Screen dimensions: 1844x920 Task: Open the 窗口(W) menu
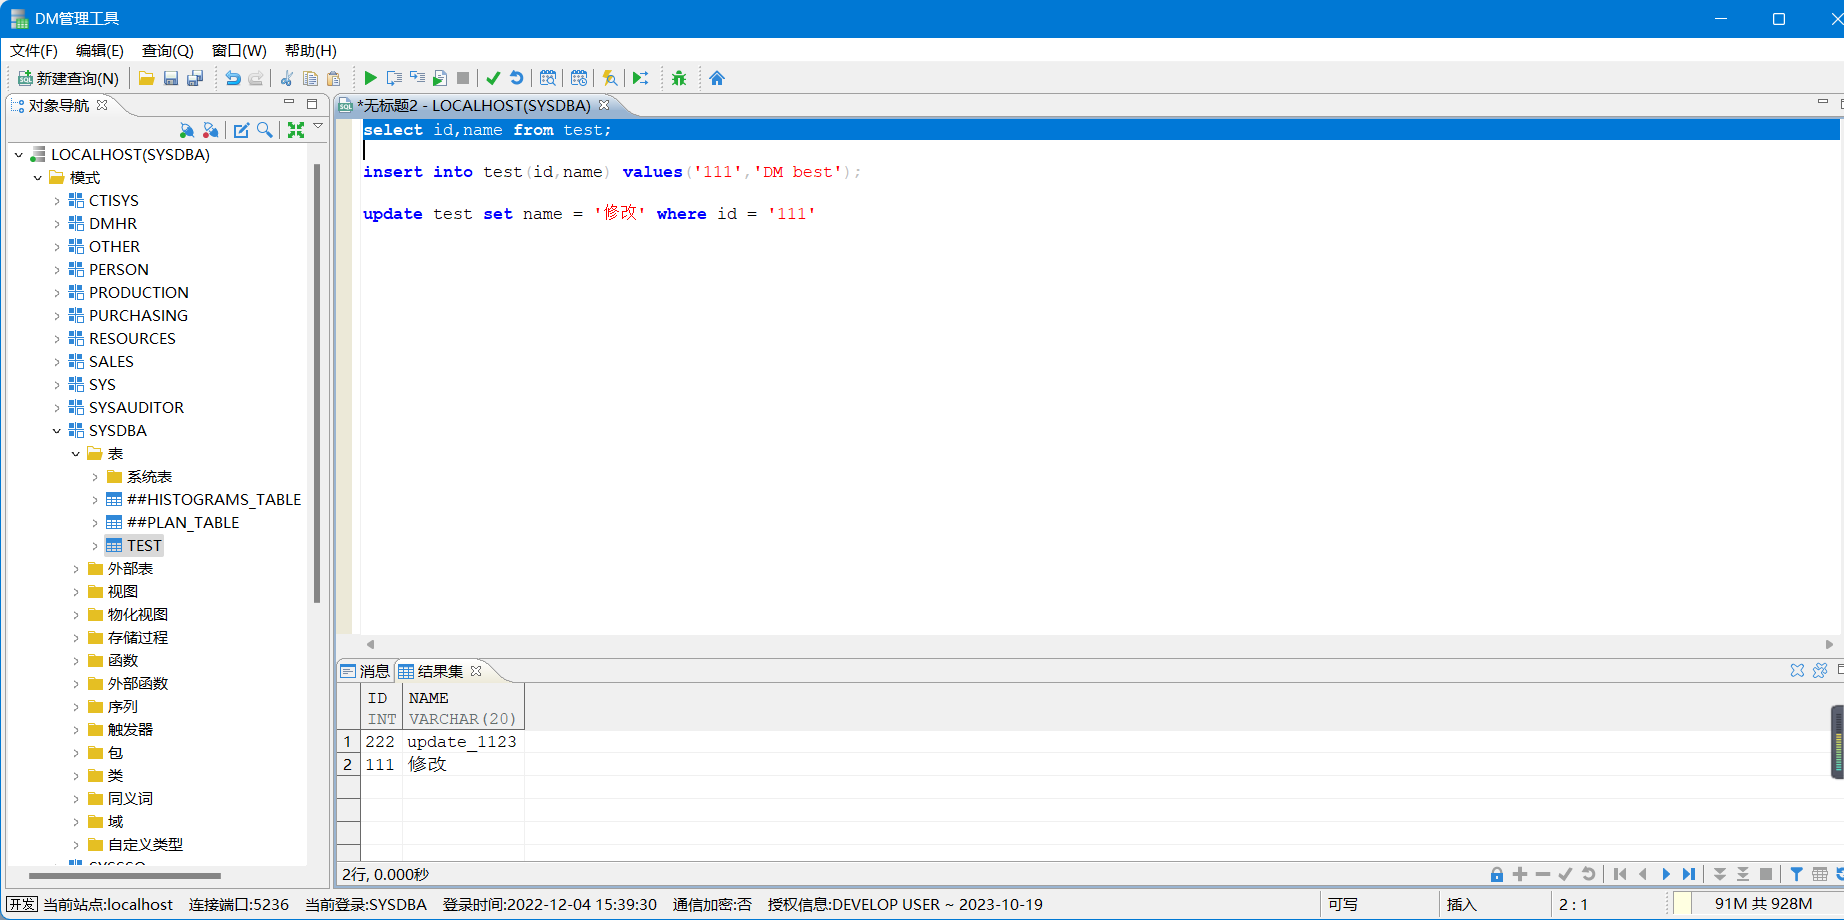pyautogui.click(x=239, y=51)
